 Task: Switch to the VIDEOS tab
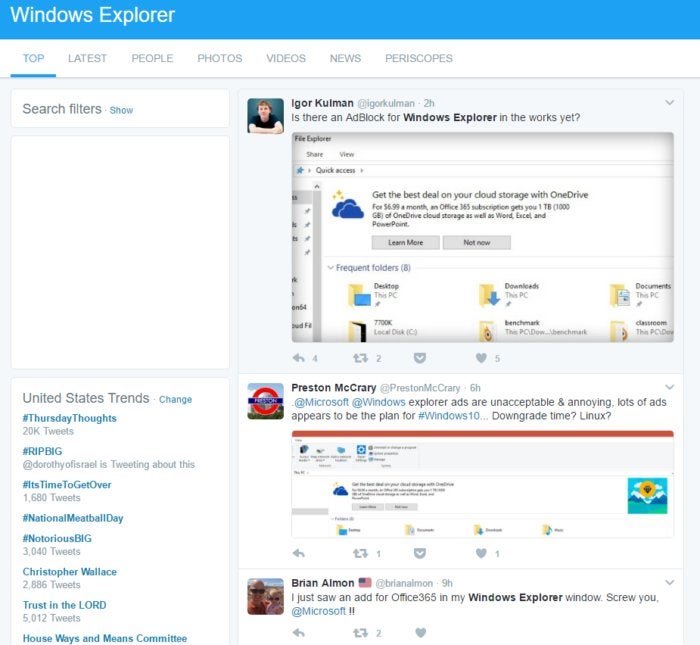click(286, 58)
